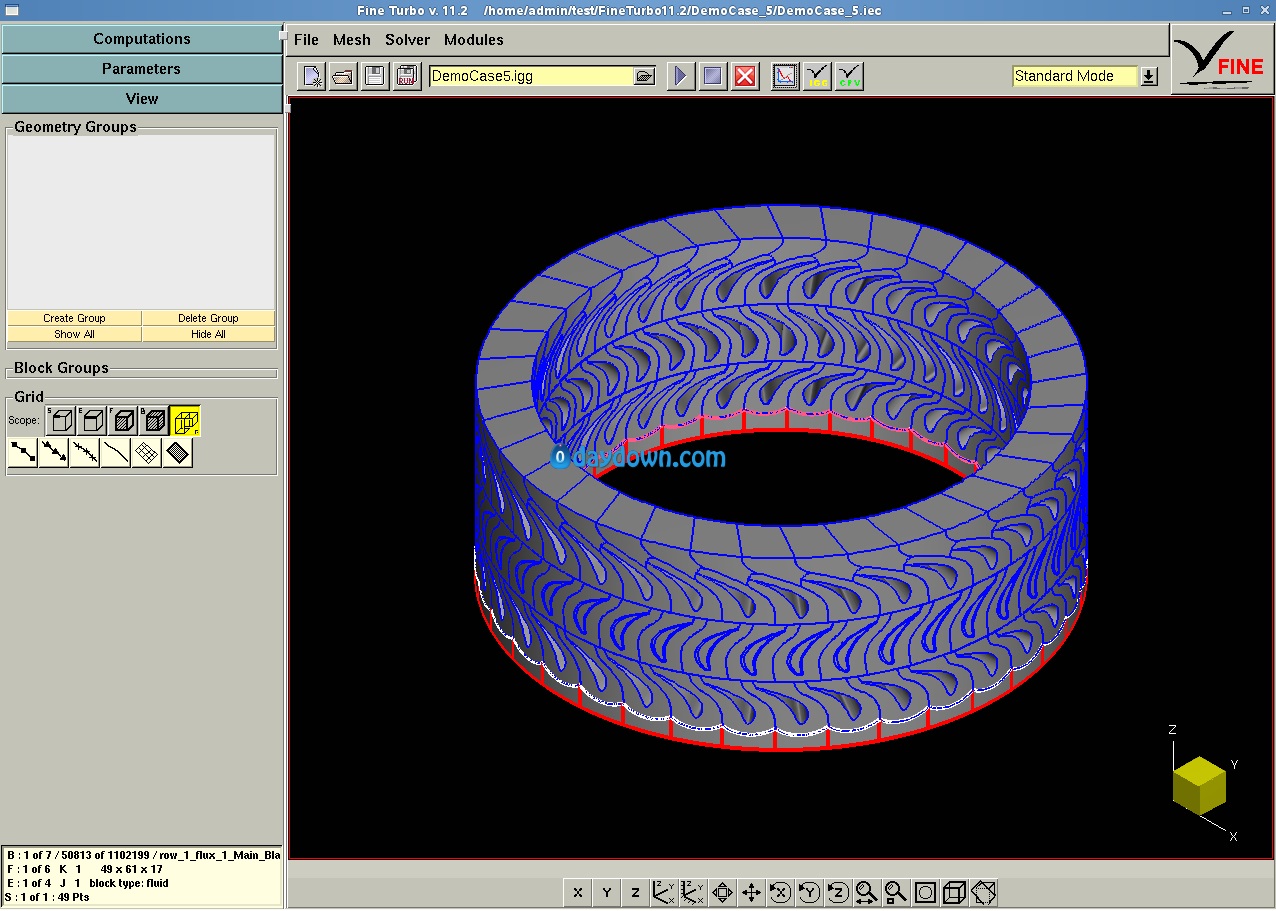
Task: Open the Standard Mode dropdown arrow
Action: coord(1149,76)
